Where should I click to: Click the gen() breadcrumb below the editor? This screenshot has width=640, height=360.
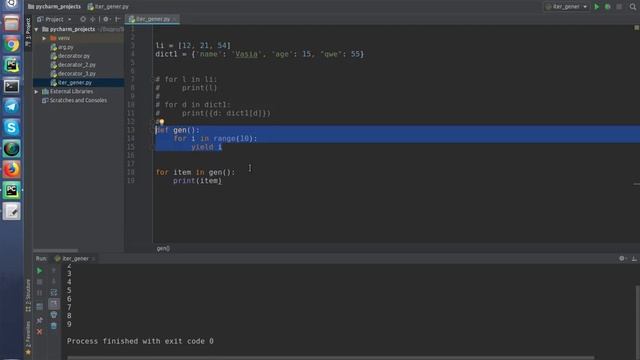(x=163, y=248)
